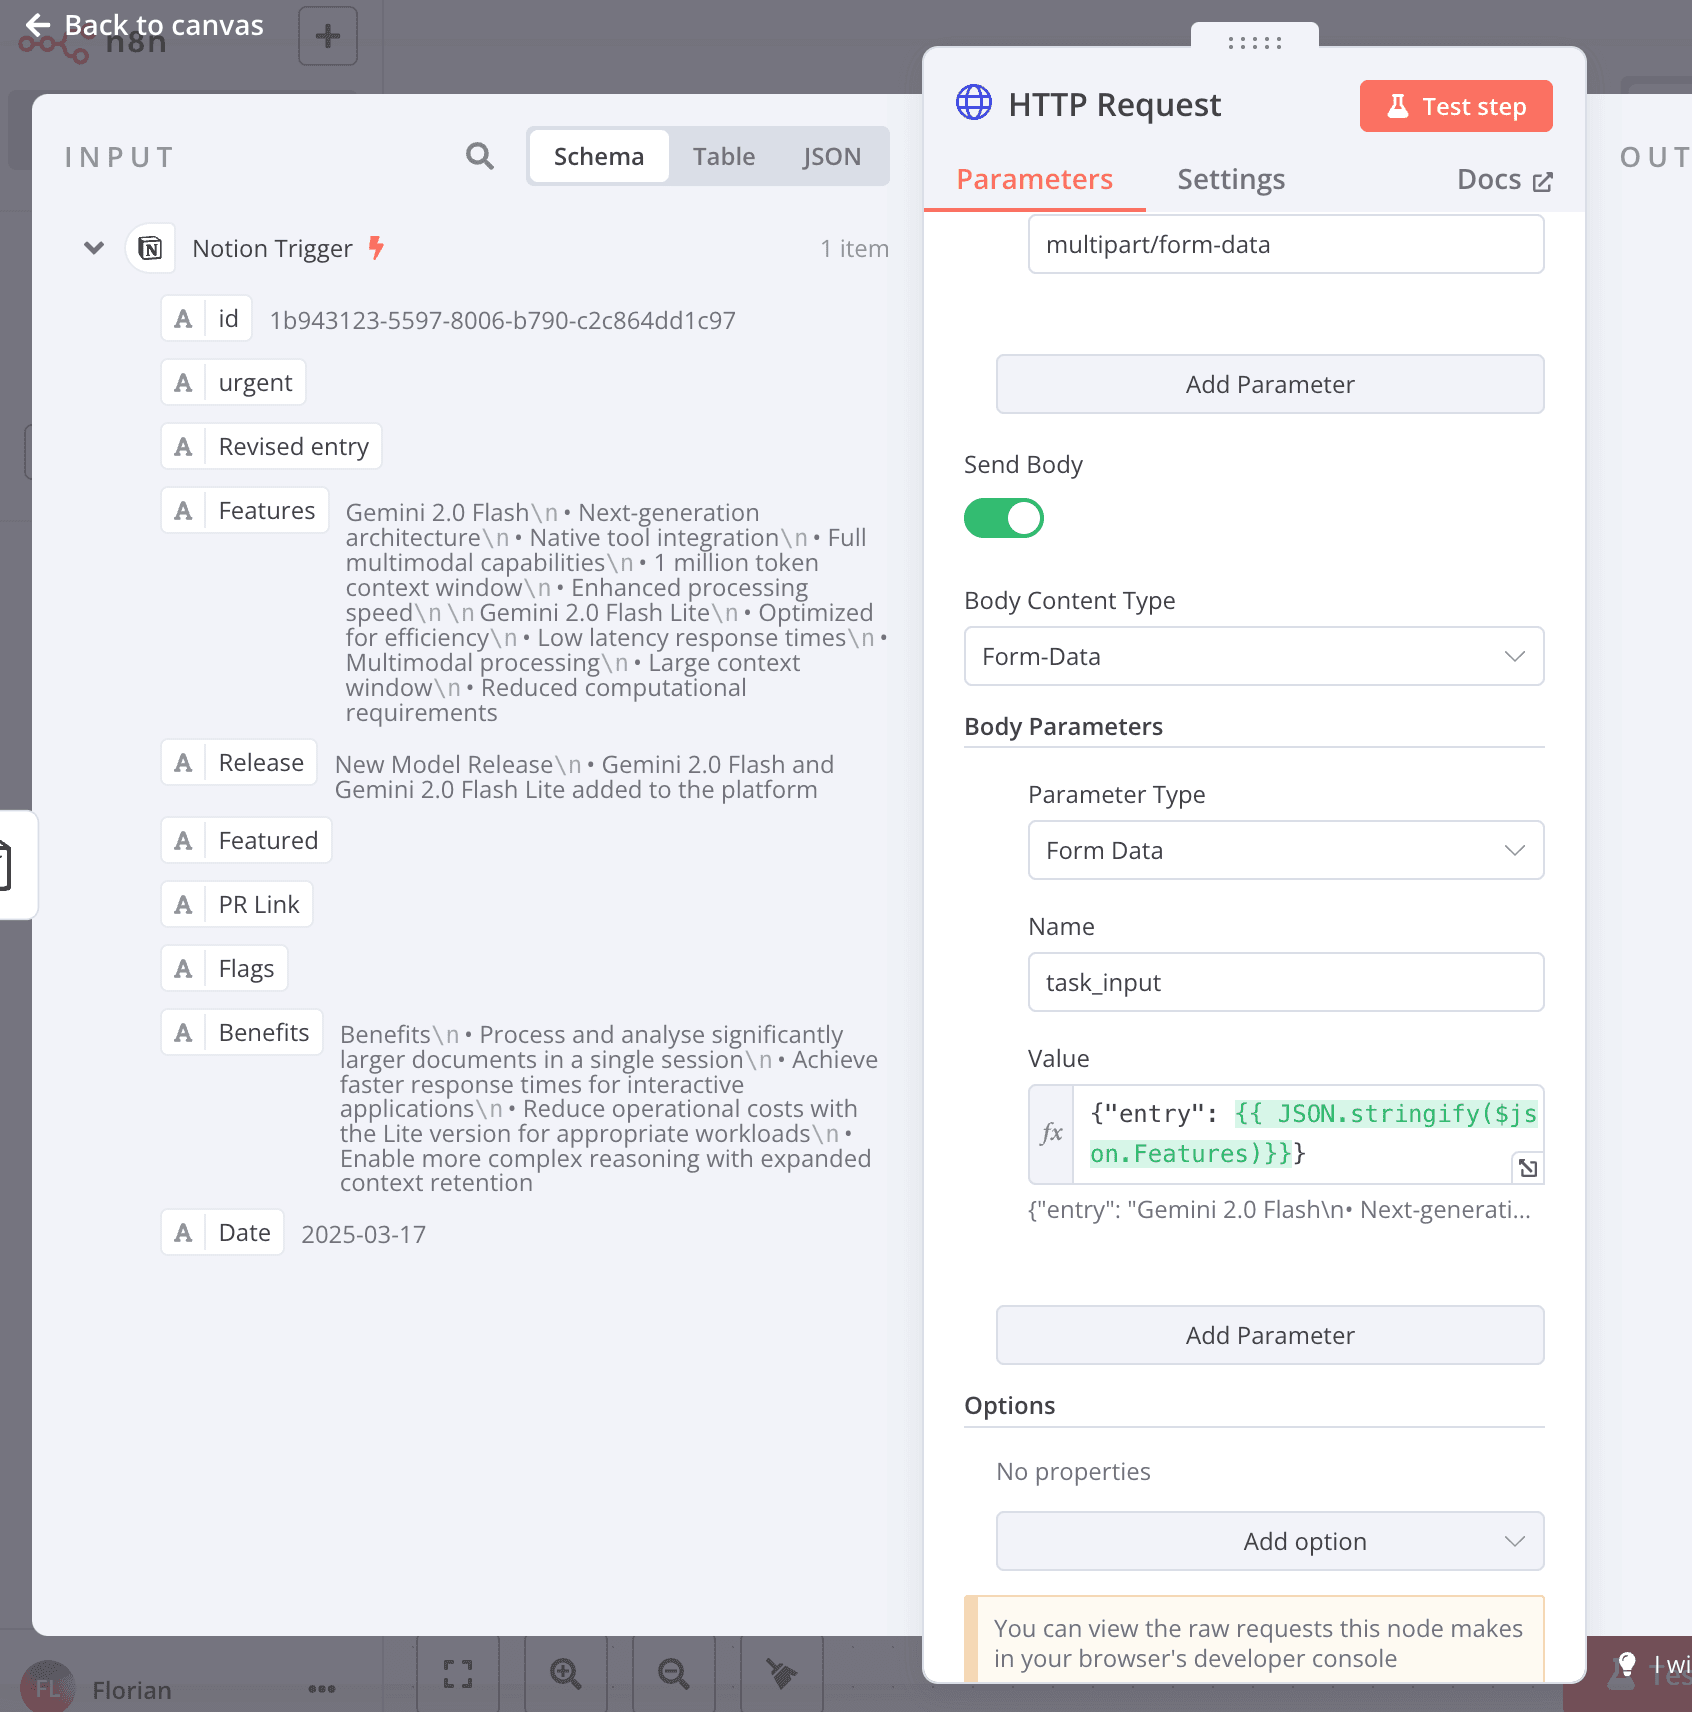Click Add Parameter under header parameters
Viewport: 1692px width, 1712px height.
point(1270,384)
